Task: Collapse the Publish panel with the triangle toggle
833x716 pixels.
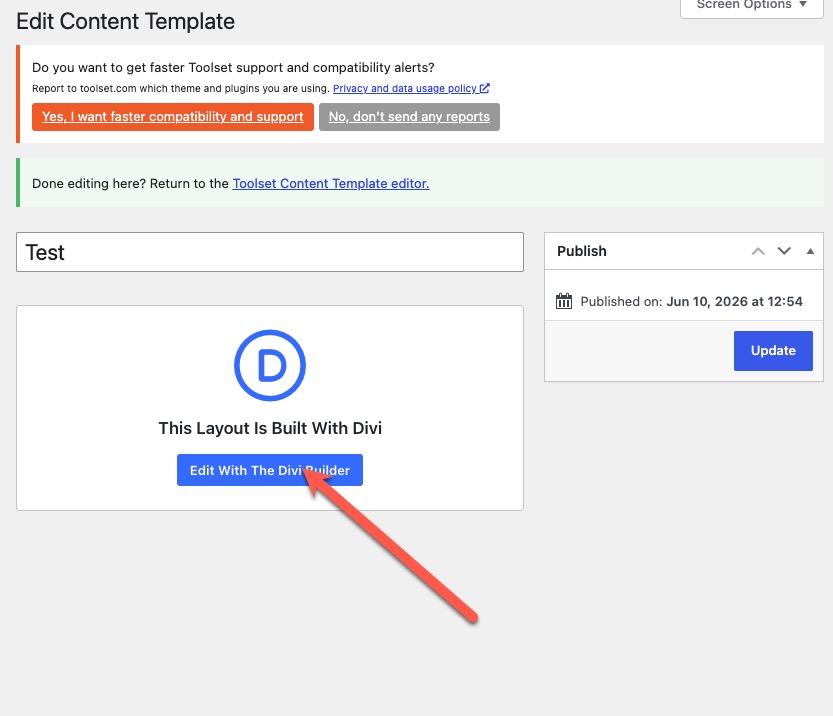Action: (810, 251)
